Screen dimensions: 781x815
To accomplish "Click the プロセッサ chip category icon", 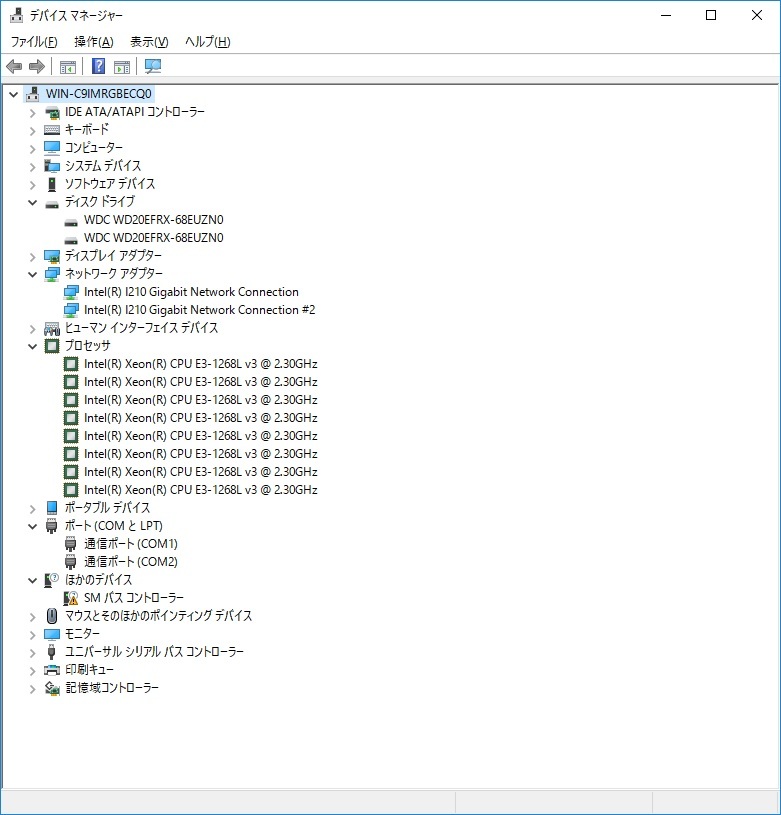I will [x=52, y=346].
